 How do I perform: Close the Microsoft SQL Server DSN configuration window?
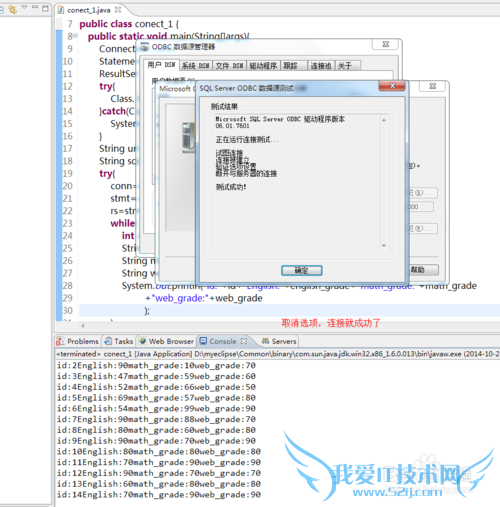[x=432, y=86]
